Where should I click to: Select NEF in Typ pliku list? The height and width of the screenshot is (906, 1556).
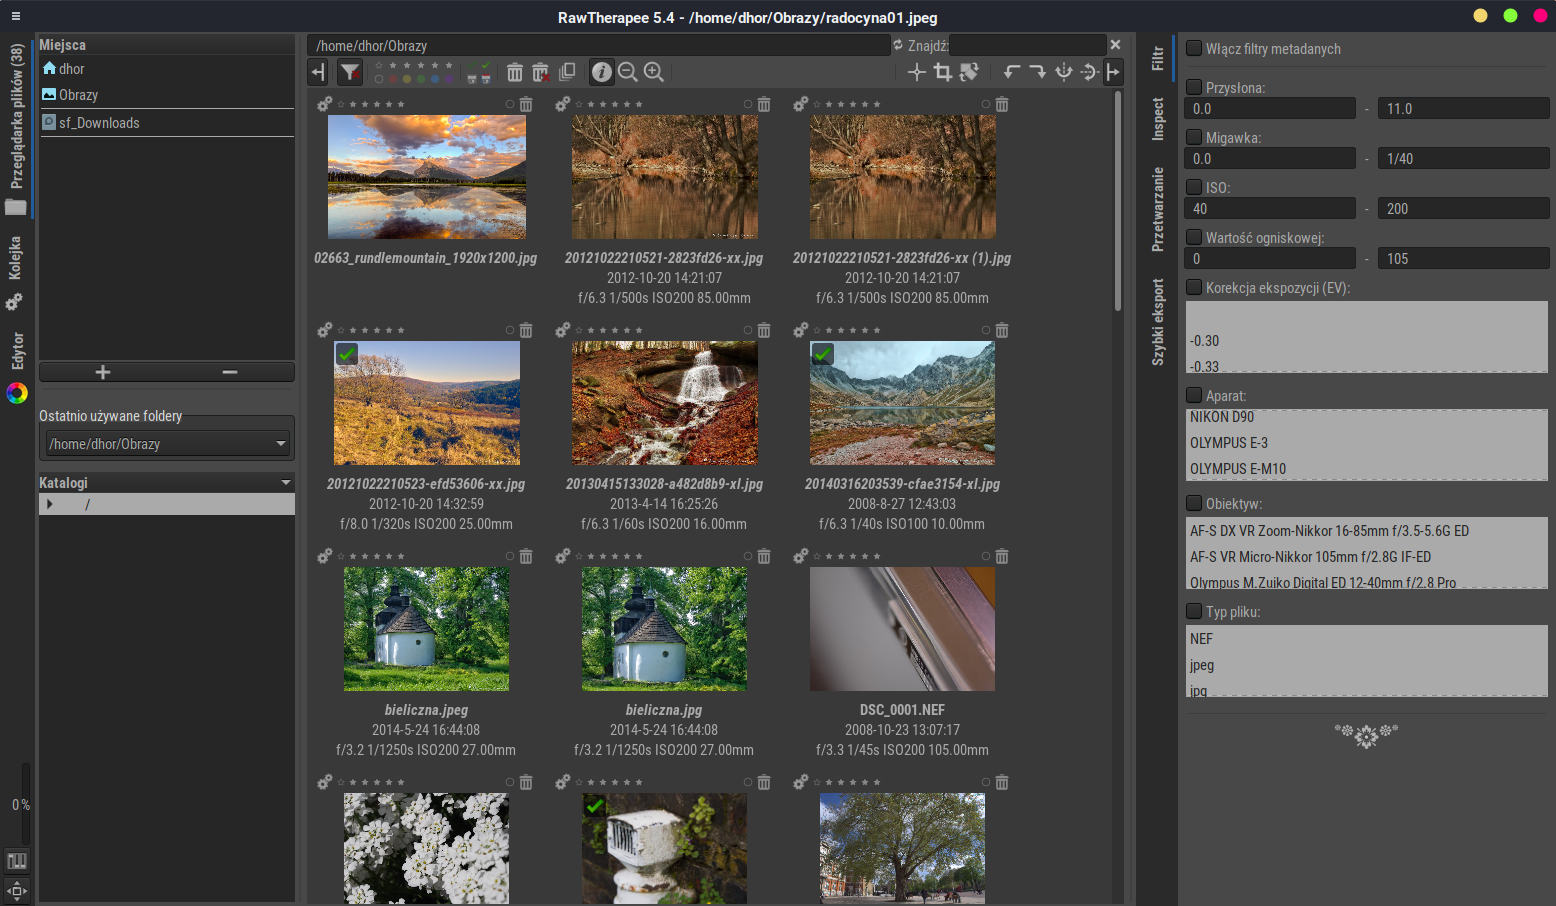[x=1367, y=639]
